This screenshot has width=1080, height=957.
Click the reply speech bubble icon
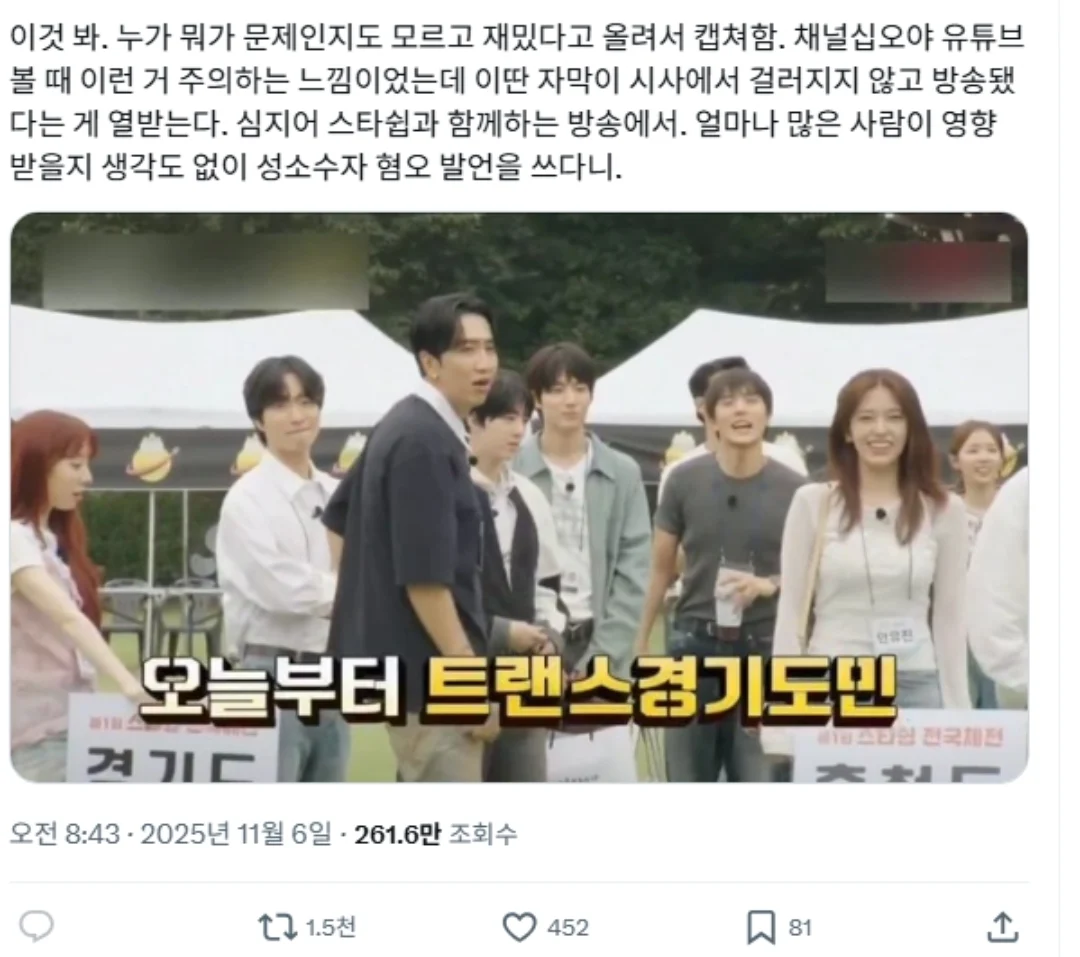[36, 927]
